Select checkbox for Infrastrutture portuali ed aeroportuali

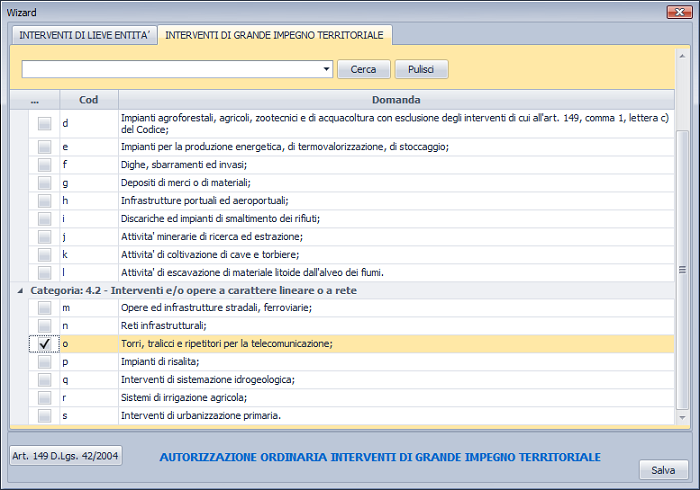coord(44,200)
